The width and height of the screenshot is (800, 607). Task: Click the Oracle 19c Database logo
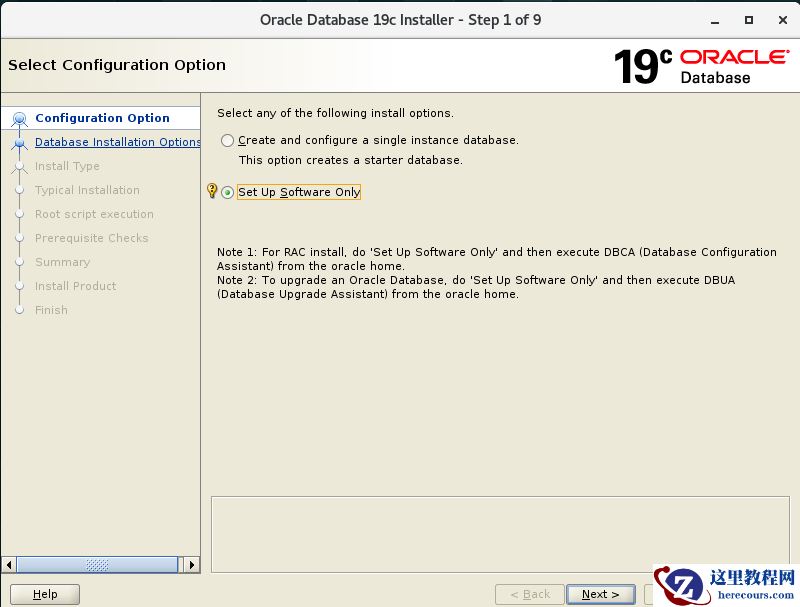(702, 66)
